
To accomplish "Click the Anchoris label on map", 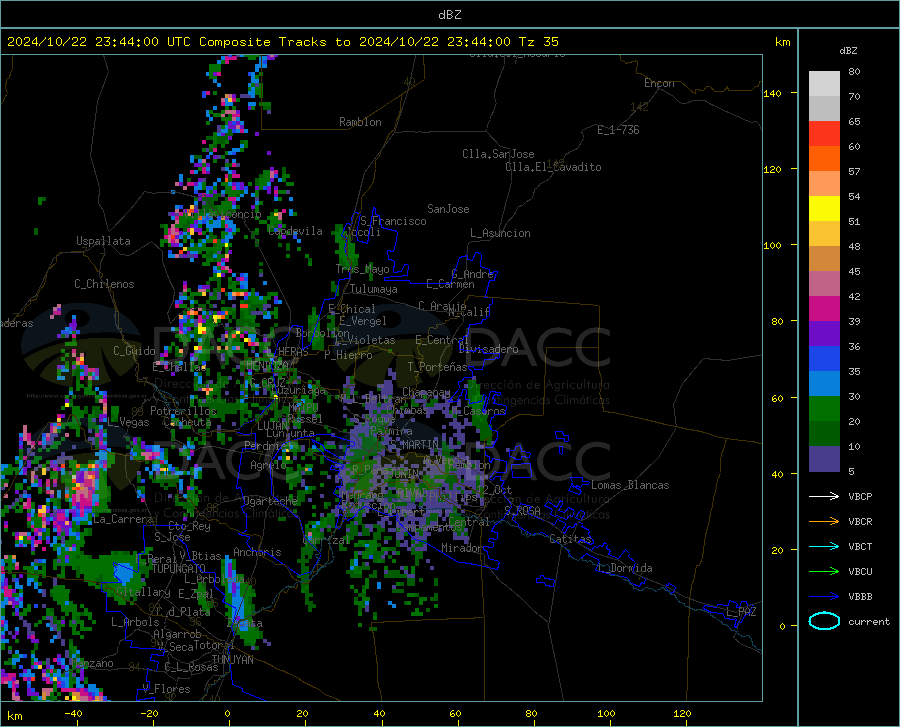I will (x=257, y=552).
